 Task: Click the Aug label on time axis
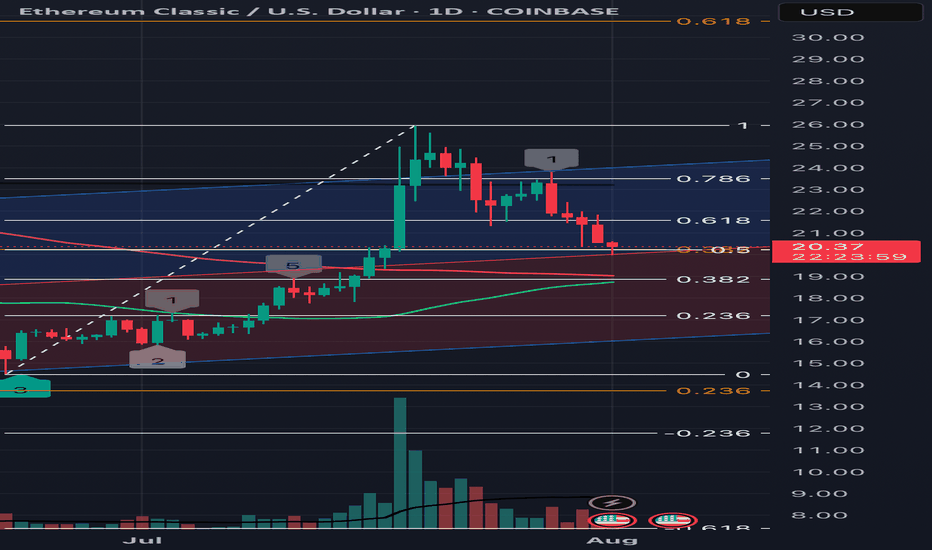click(612, 540)
